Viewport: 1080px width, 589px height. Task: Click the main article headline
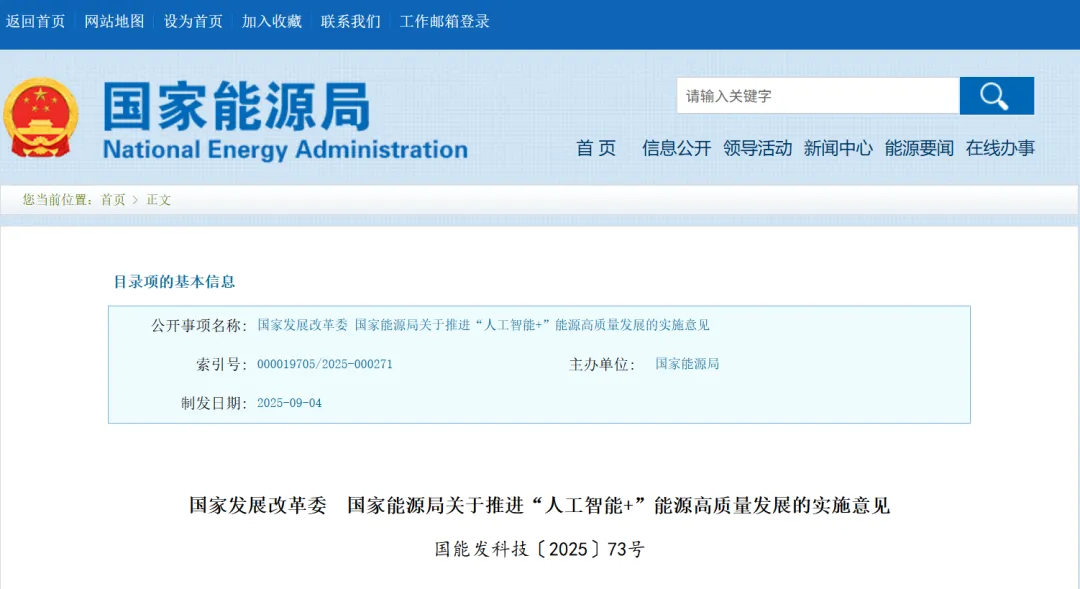pyautogui.click(x=539, y=506)
